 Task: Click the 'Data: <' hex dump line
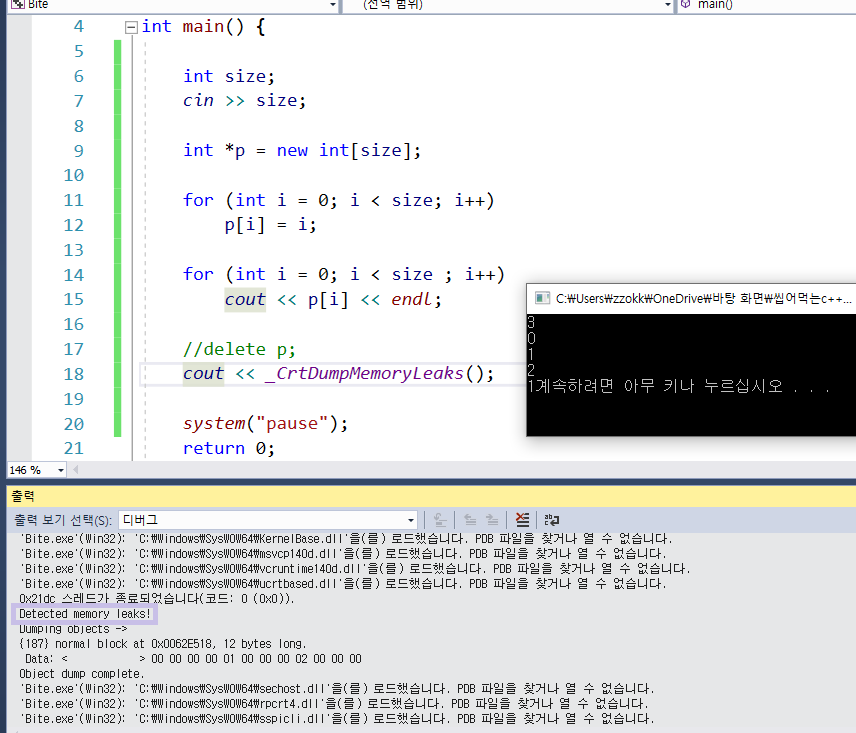193,659
